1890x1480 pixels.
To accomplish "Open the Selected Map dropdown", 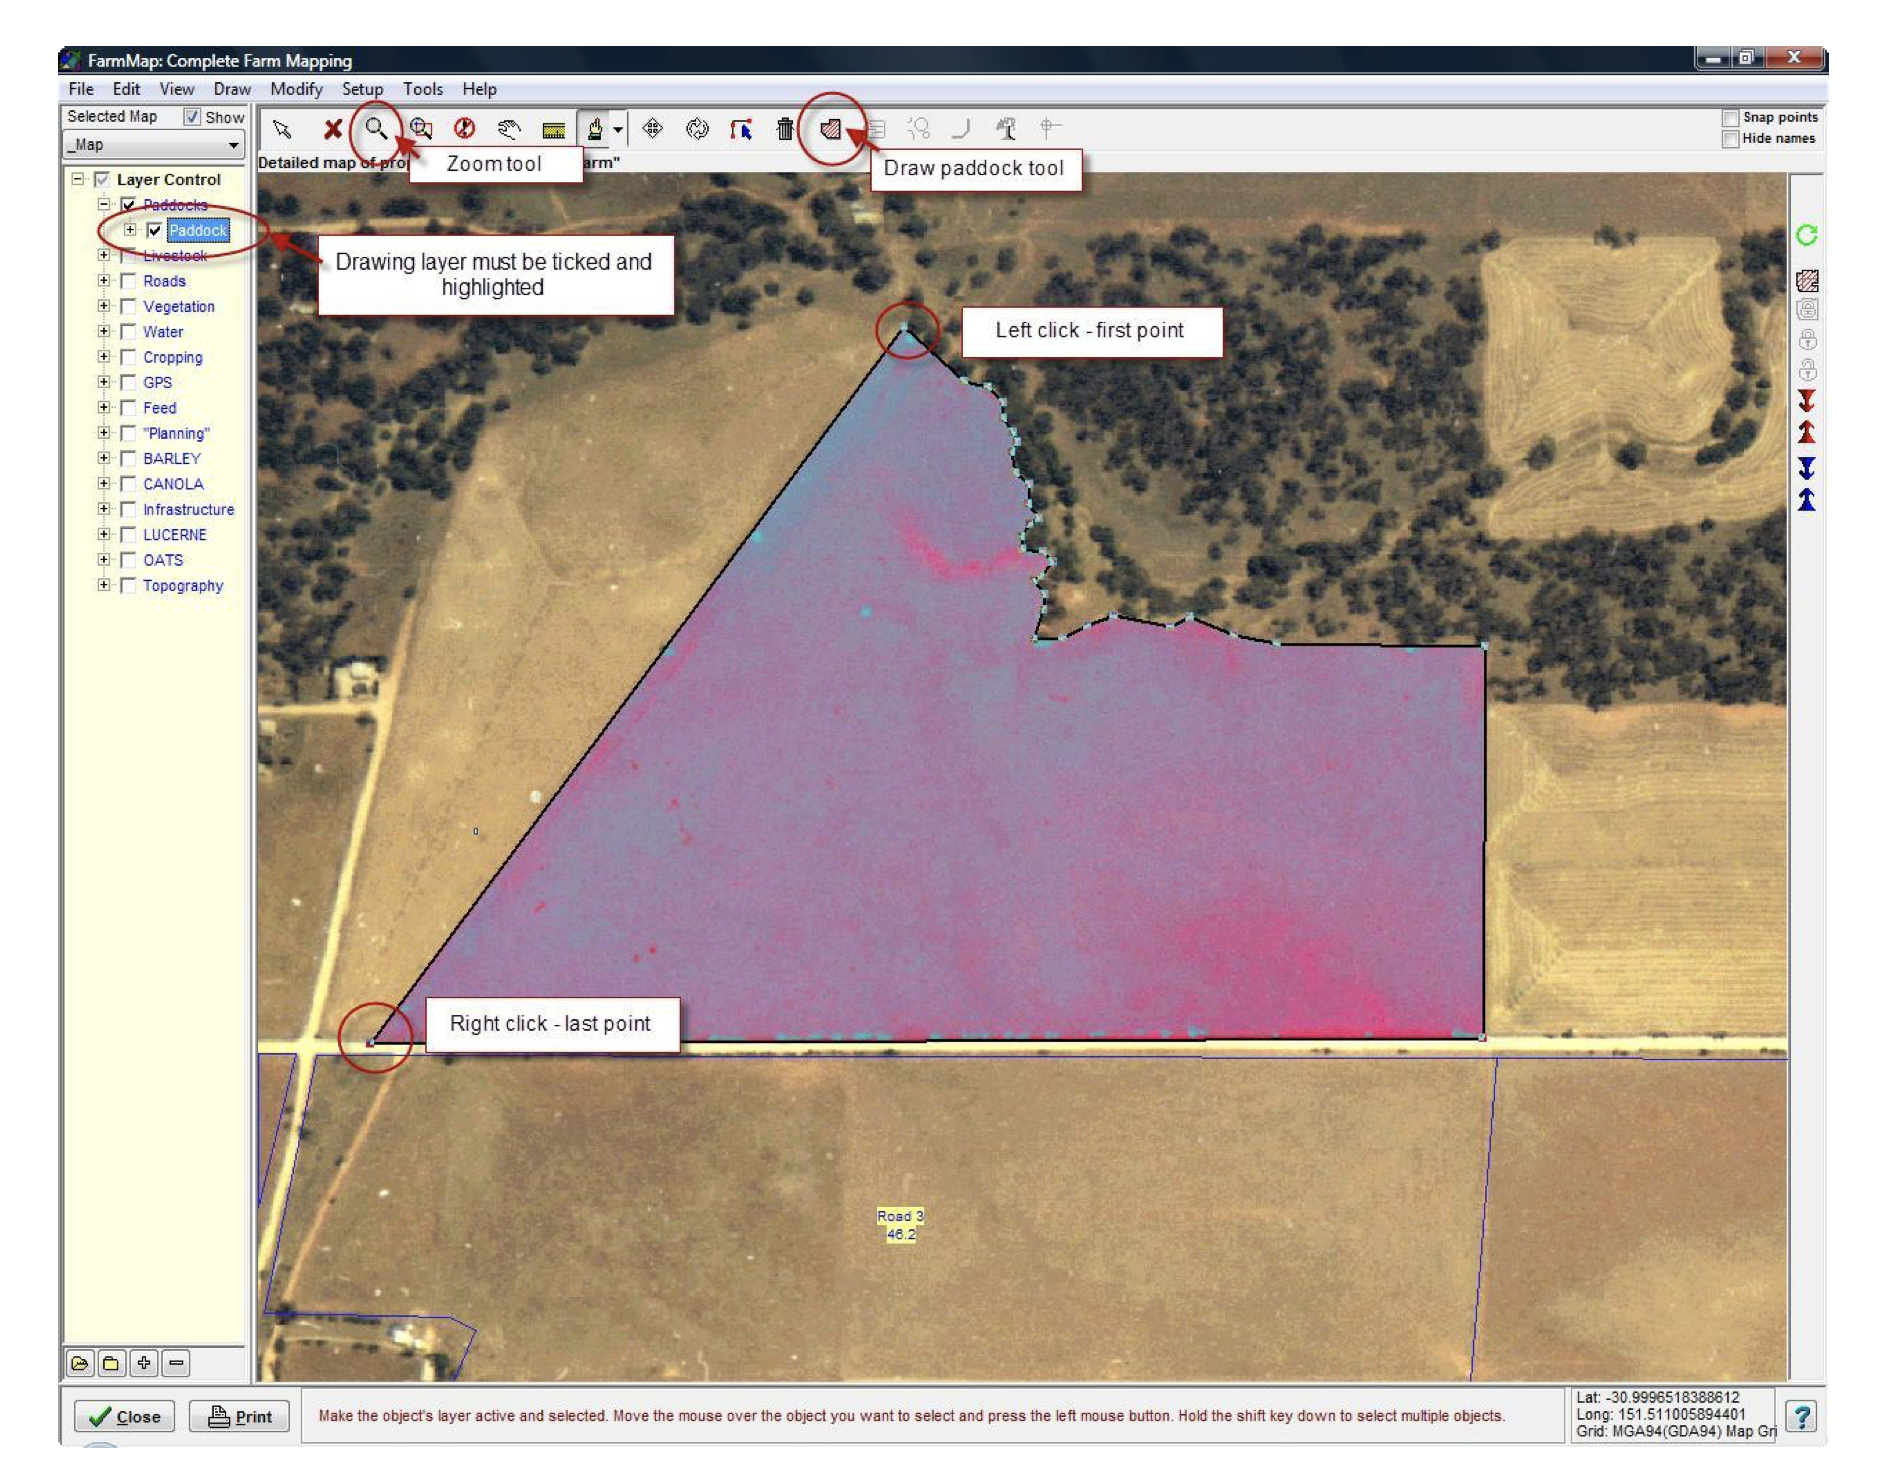I will coord(233,145).
